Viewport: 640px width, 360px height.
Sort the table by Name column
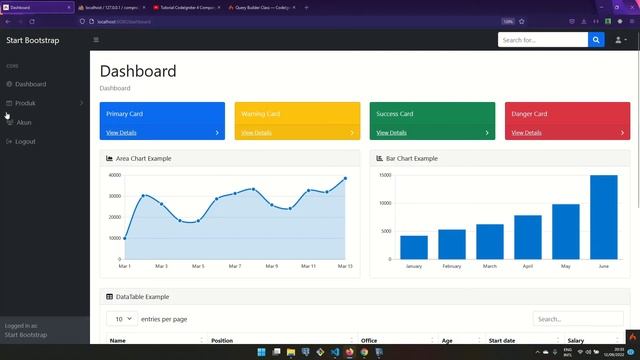[156, 340]
